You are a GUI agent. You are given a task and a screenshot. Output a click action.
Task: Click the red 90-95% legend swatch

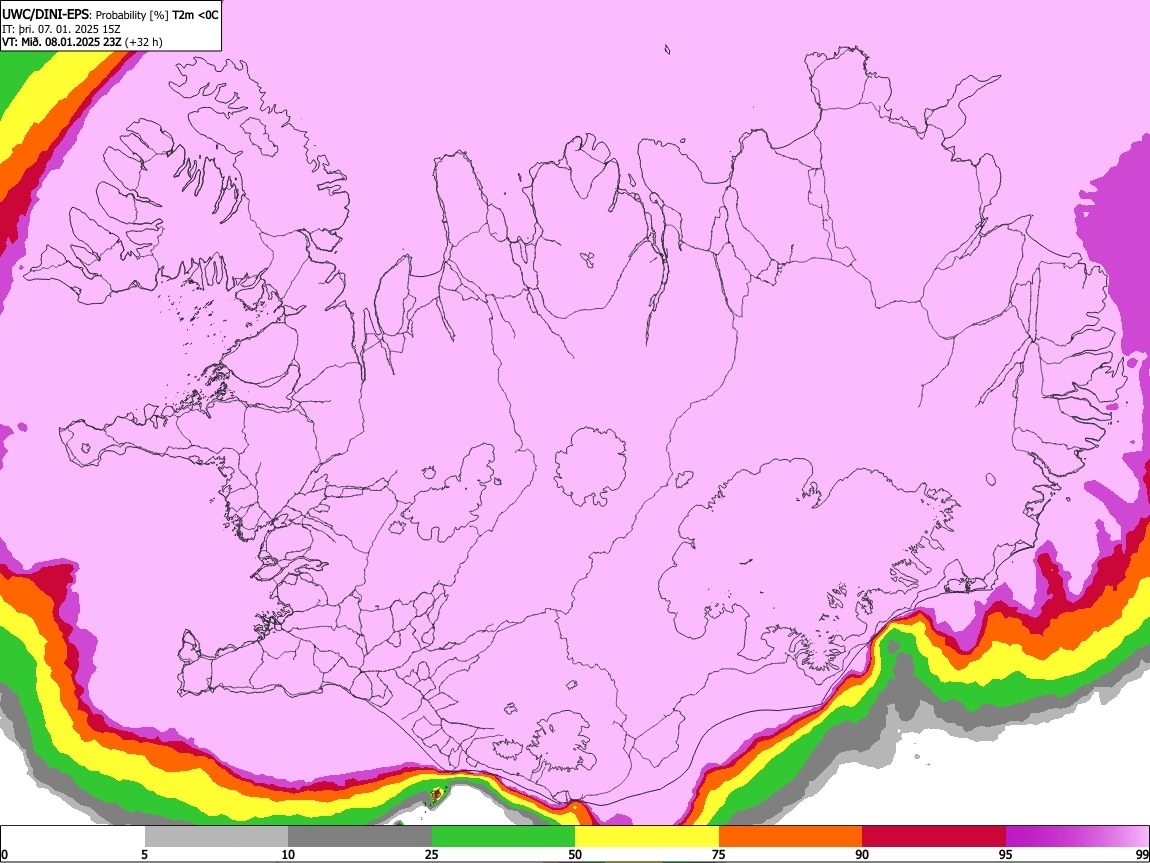click(934, 837)
